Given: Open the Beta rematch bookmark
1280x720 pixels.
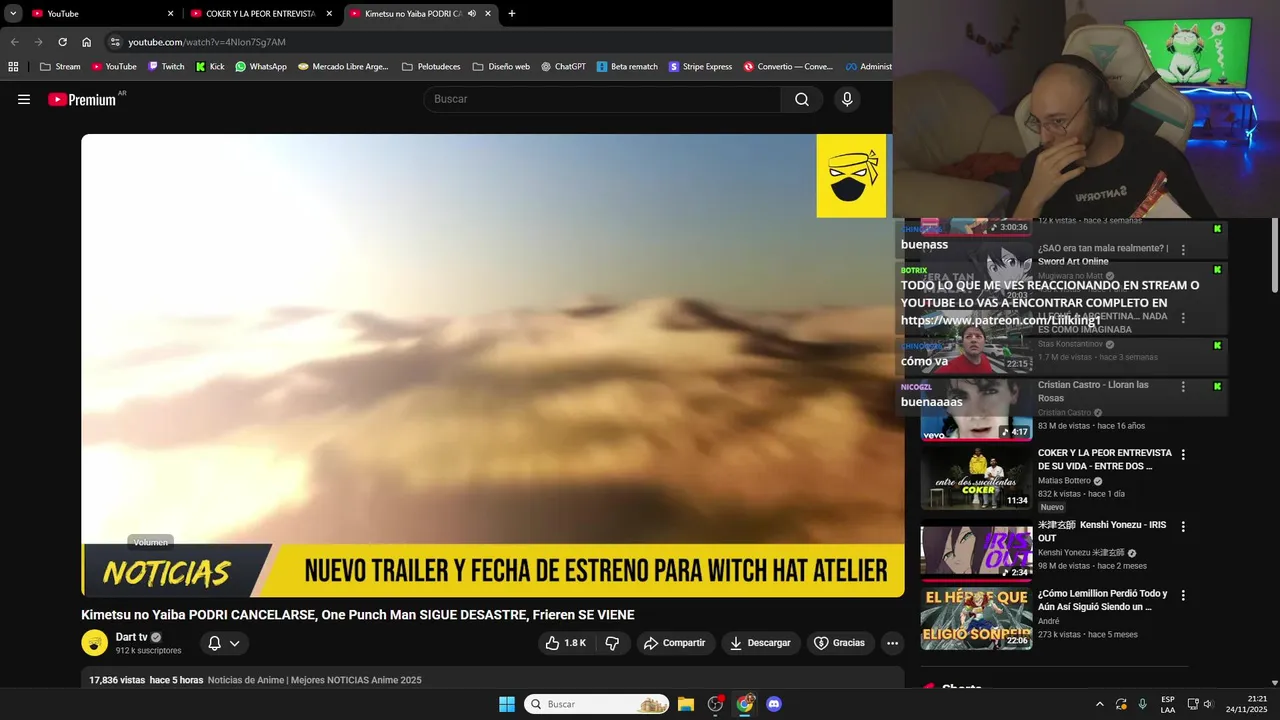Looking at the screenshot, I should point(627,67).
